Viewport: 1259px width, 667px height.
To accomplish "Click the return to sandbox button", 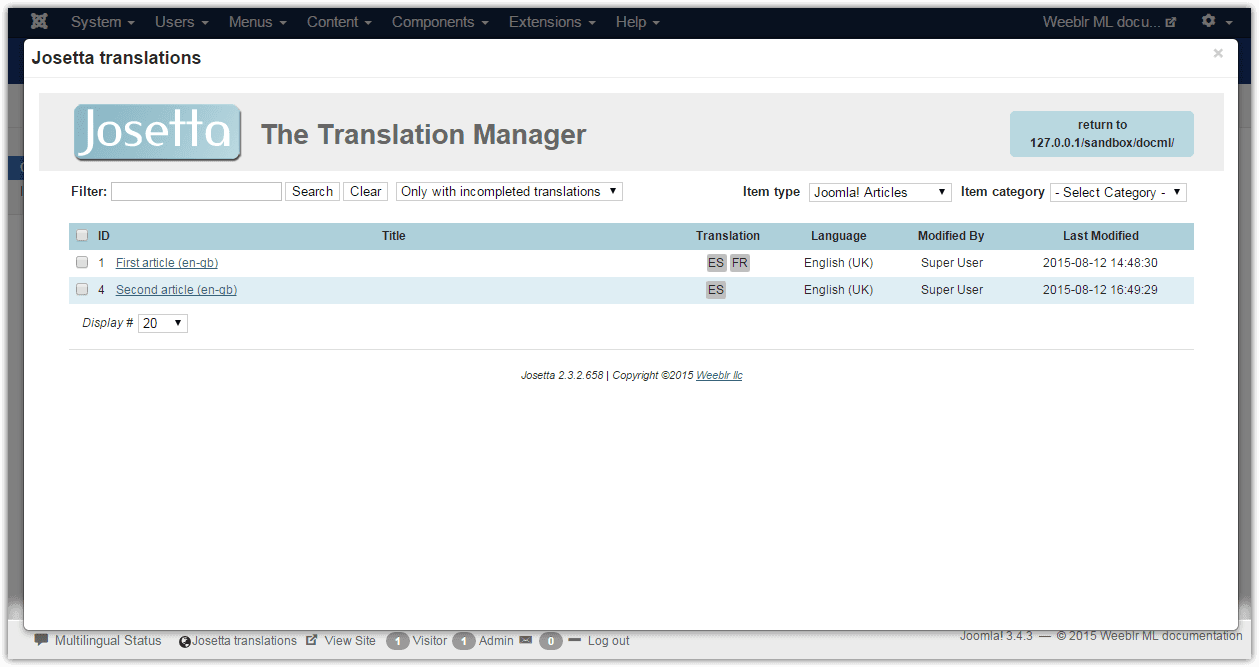I will (x=1102, y=134).
